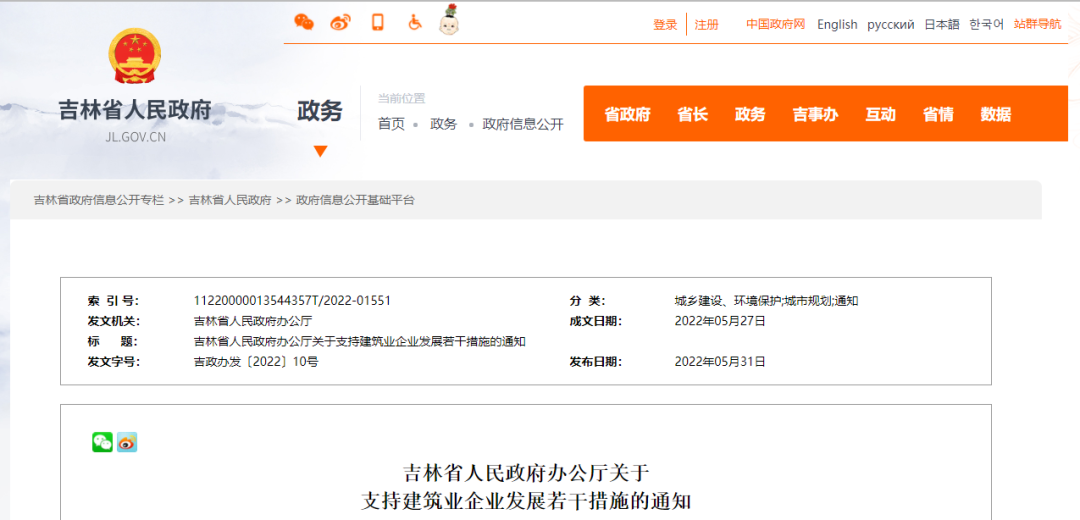Open the 站群导航 site navigation

click(1037, 24)
